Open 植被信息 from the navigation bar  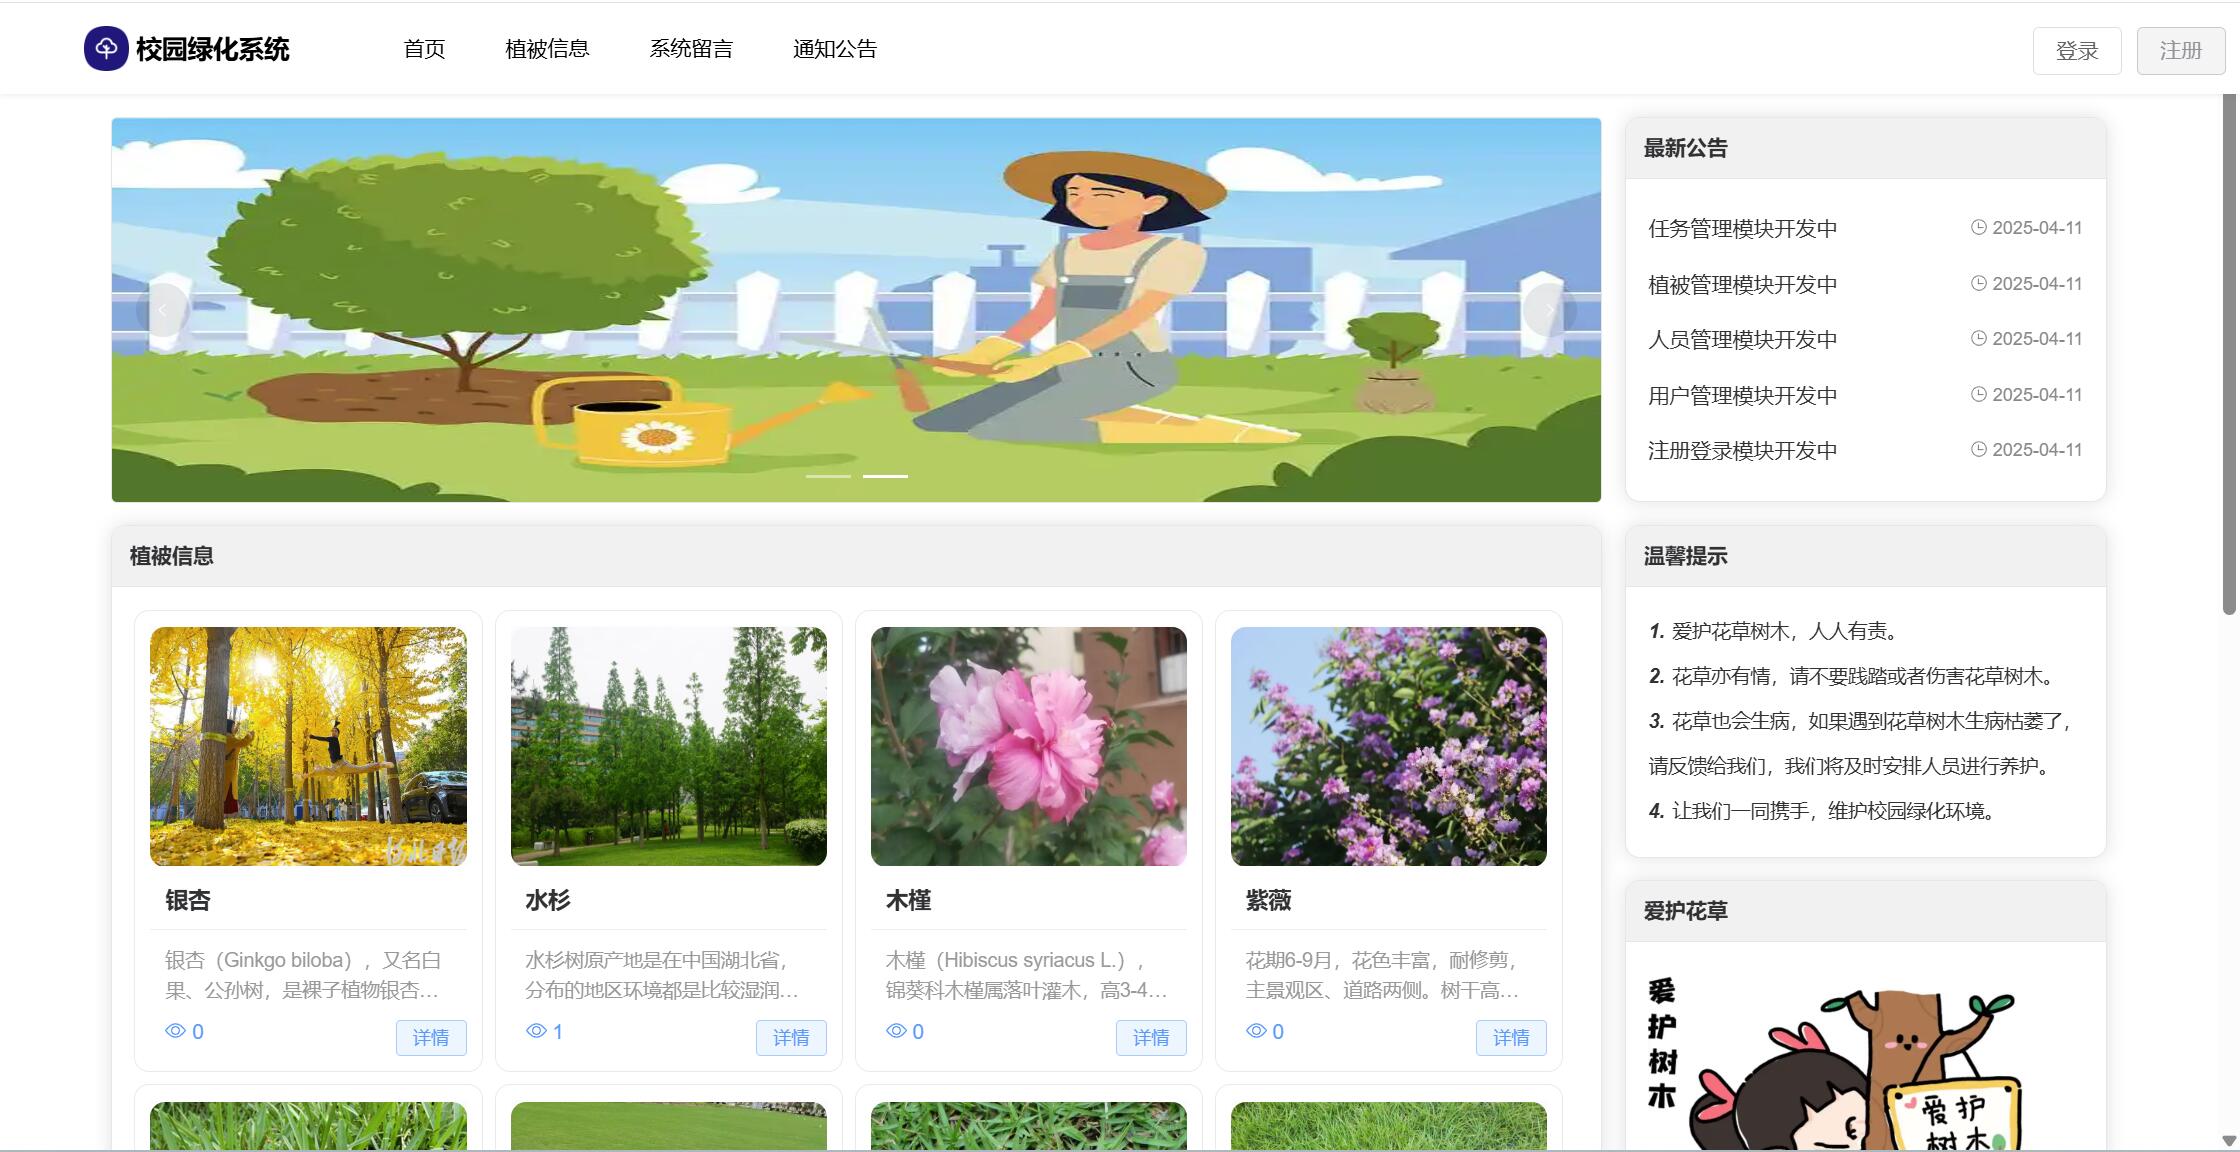pos(548,48)
